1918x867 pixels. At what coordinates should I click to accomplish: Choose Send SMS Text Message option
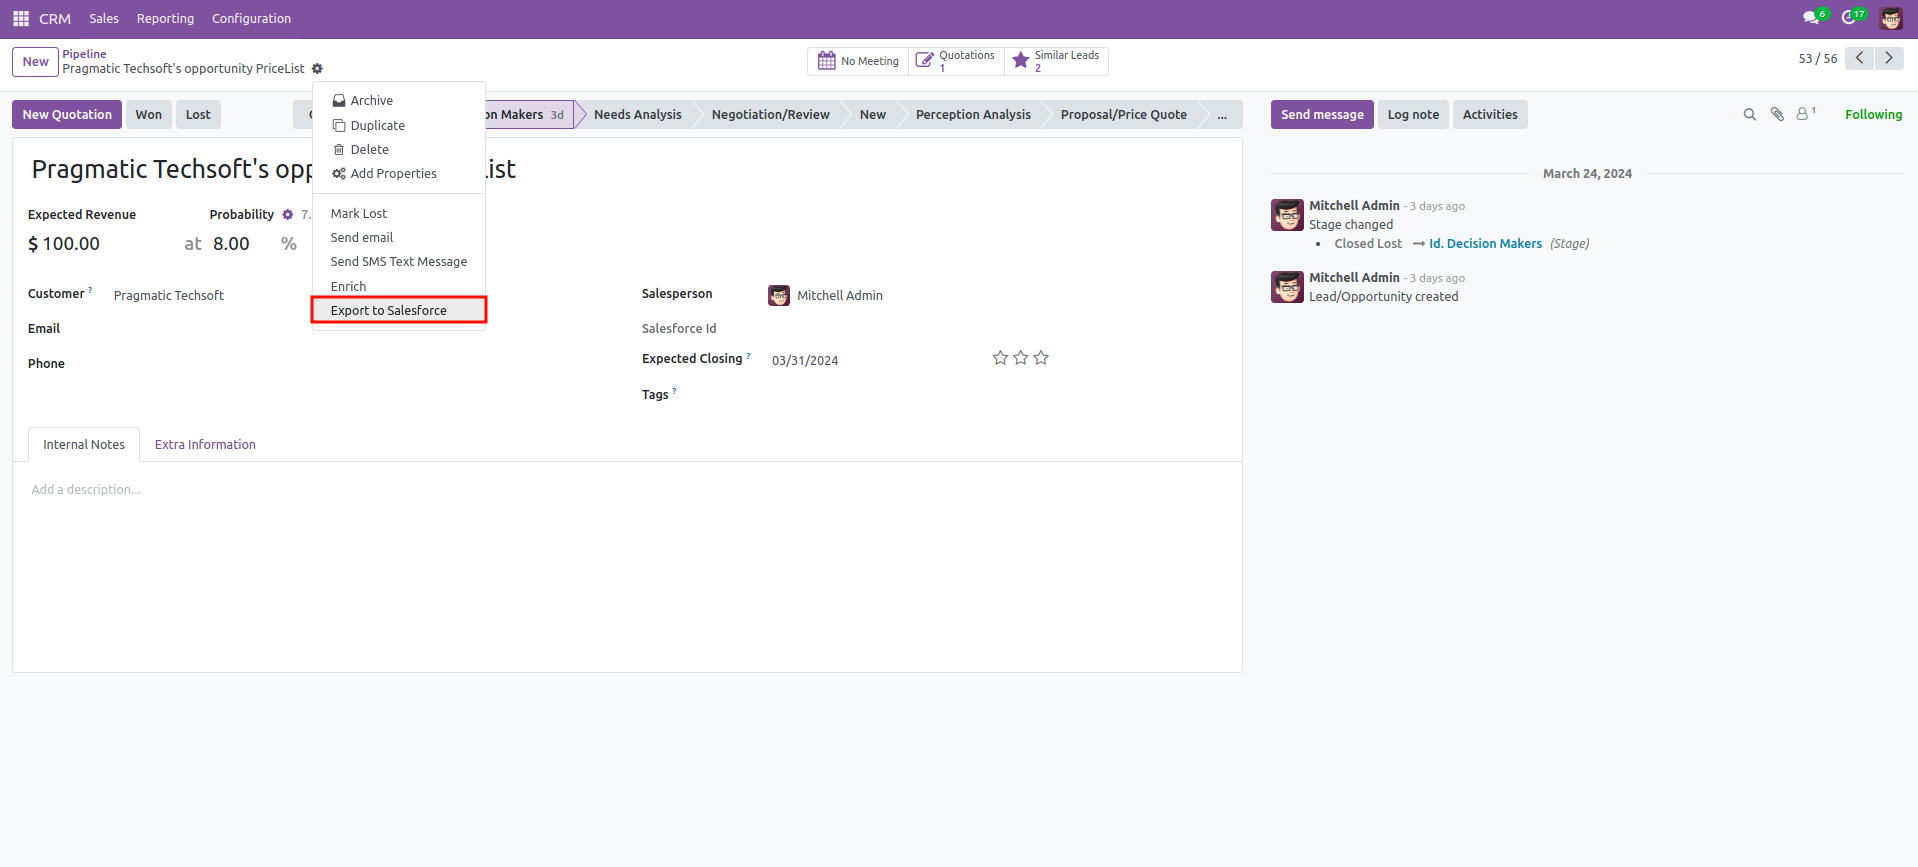pyautogui.click(x=399, y=262)
